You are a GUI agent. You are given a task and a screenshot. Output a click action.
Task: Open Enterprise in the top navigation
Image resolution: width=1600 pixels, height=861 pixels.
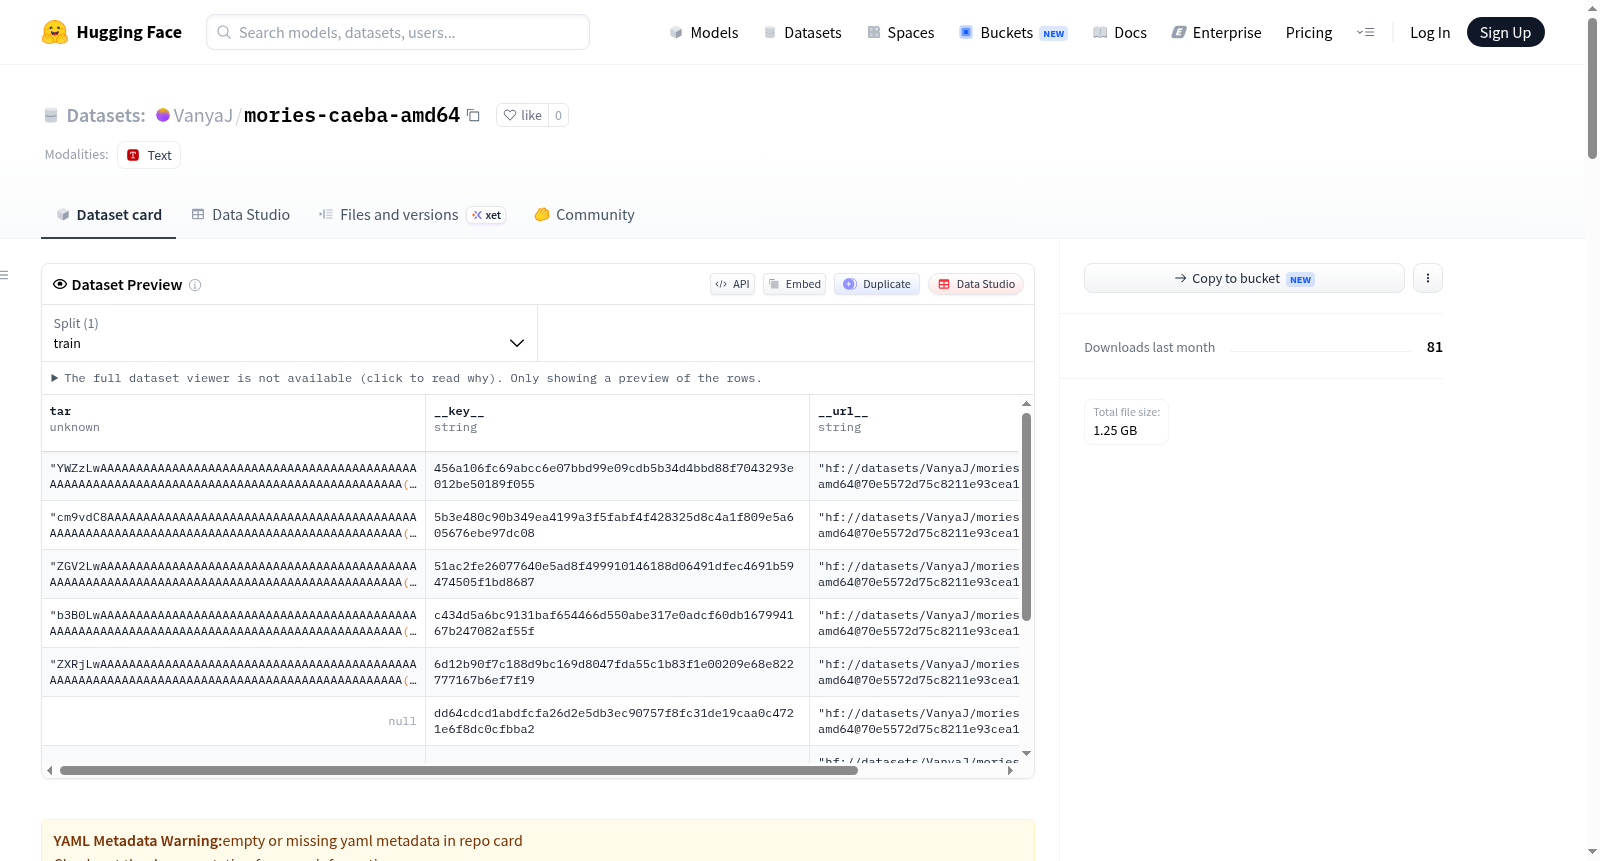[x=1216, y=32]
